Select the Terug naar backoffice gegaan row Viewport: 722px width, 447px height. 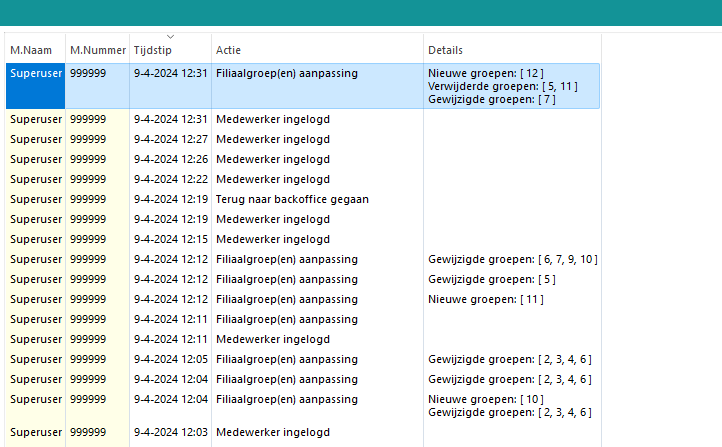click(x=303, y=199)
